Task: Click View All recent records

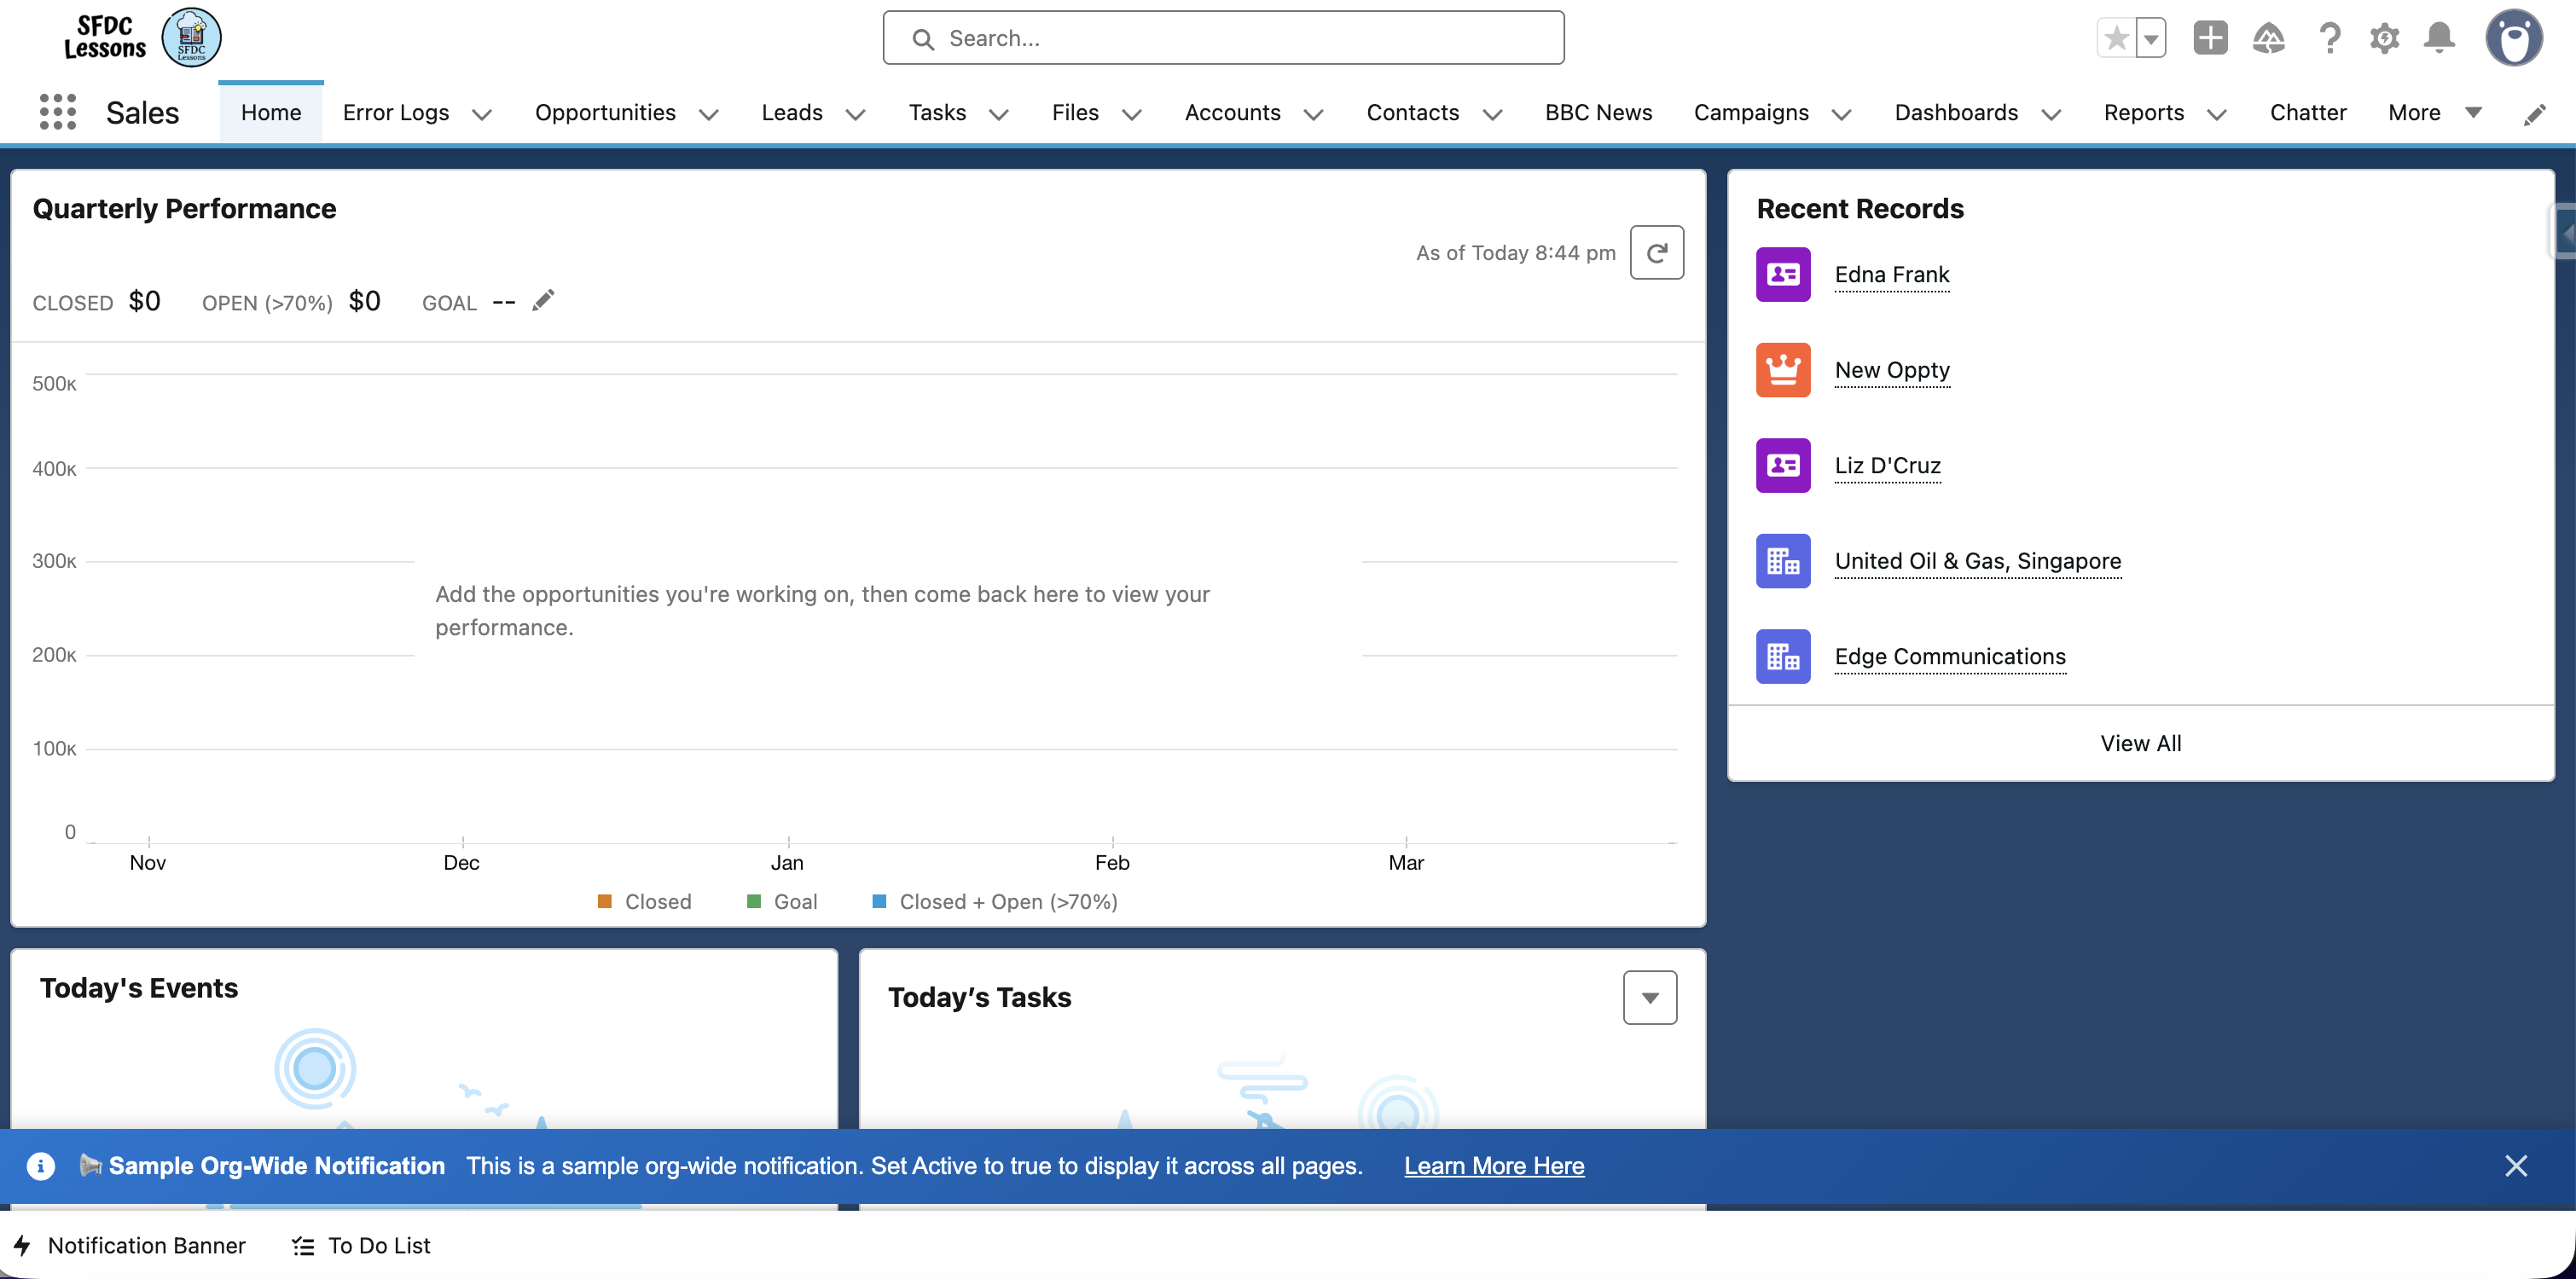Action: [x=2140, y=743]
